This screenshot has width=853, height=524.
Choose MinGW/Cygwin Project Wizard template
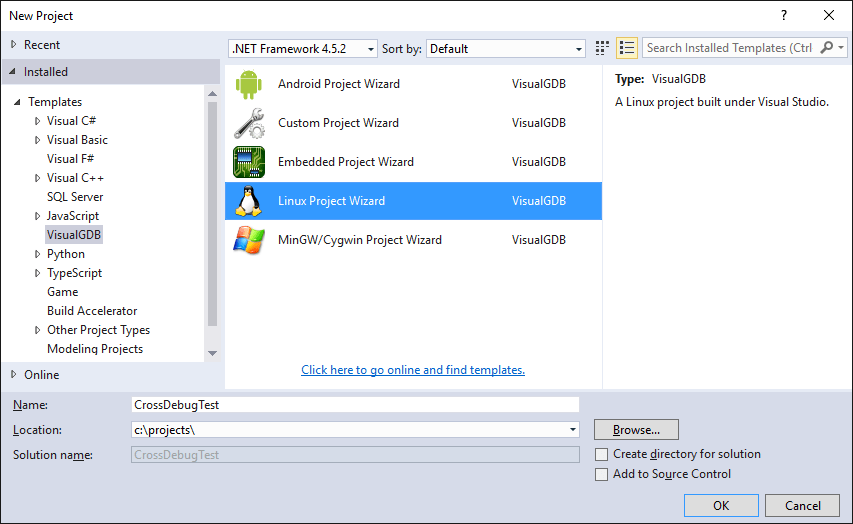tap(413, 240)
